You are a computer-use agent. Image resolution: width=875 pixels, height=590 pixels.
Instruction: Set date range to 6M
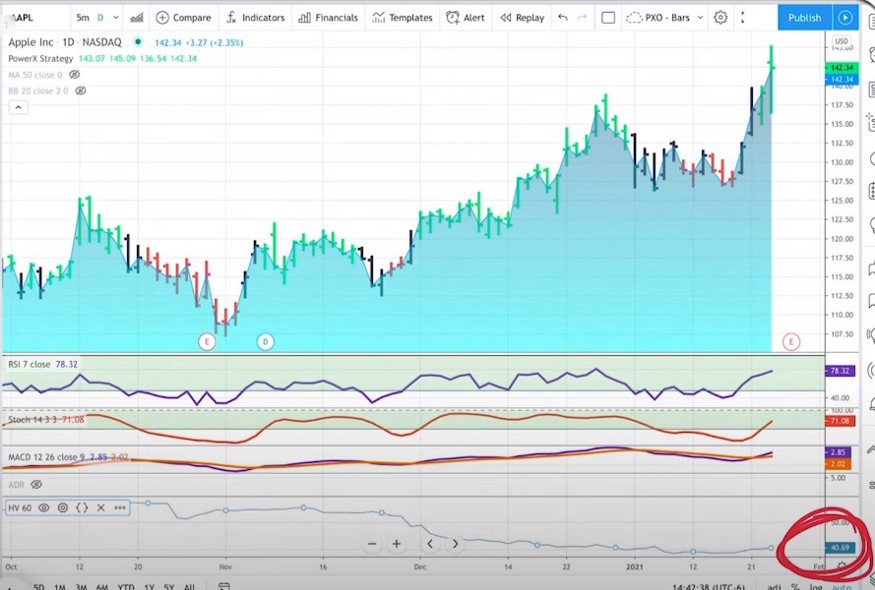point(102,587)
